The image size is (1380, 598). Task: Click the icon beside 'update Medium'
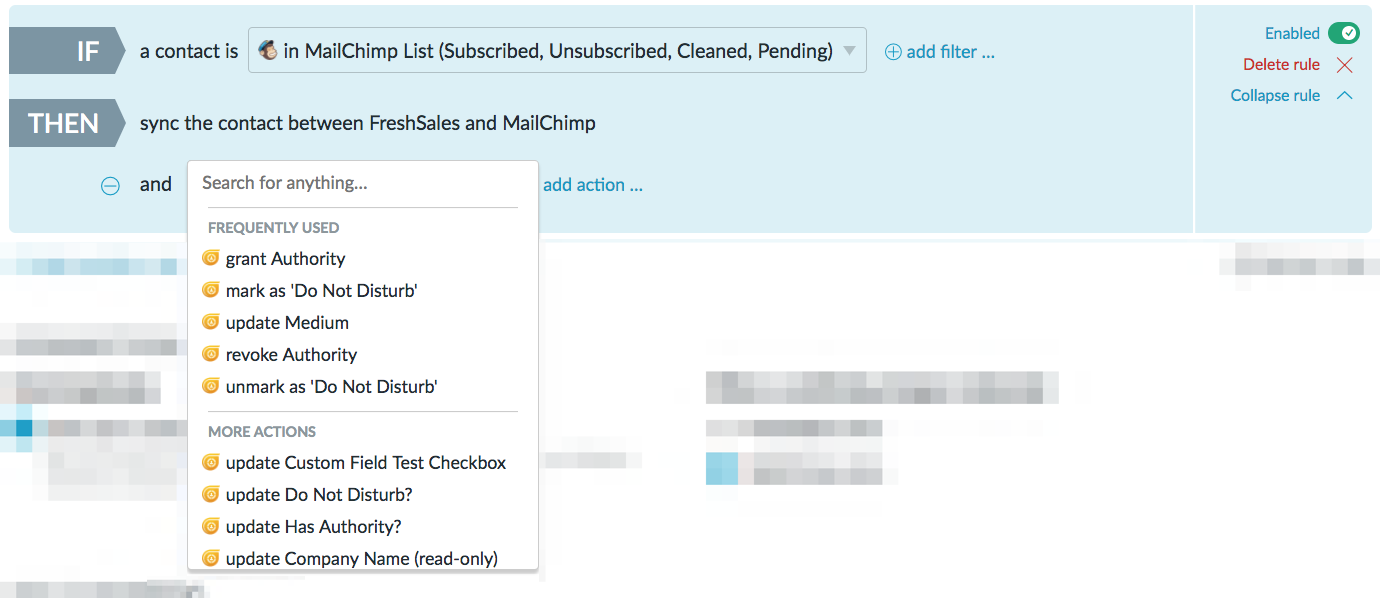point(210,322)
